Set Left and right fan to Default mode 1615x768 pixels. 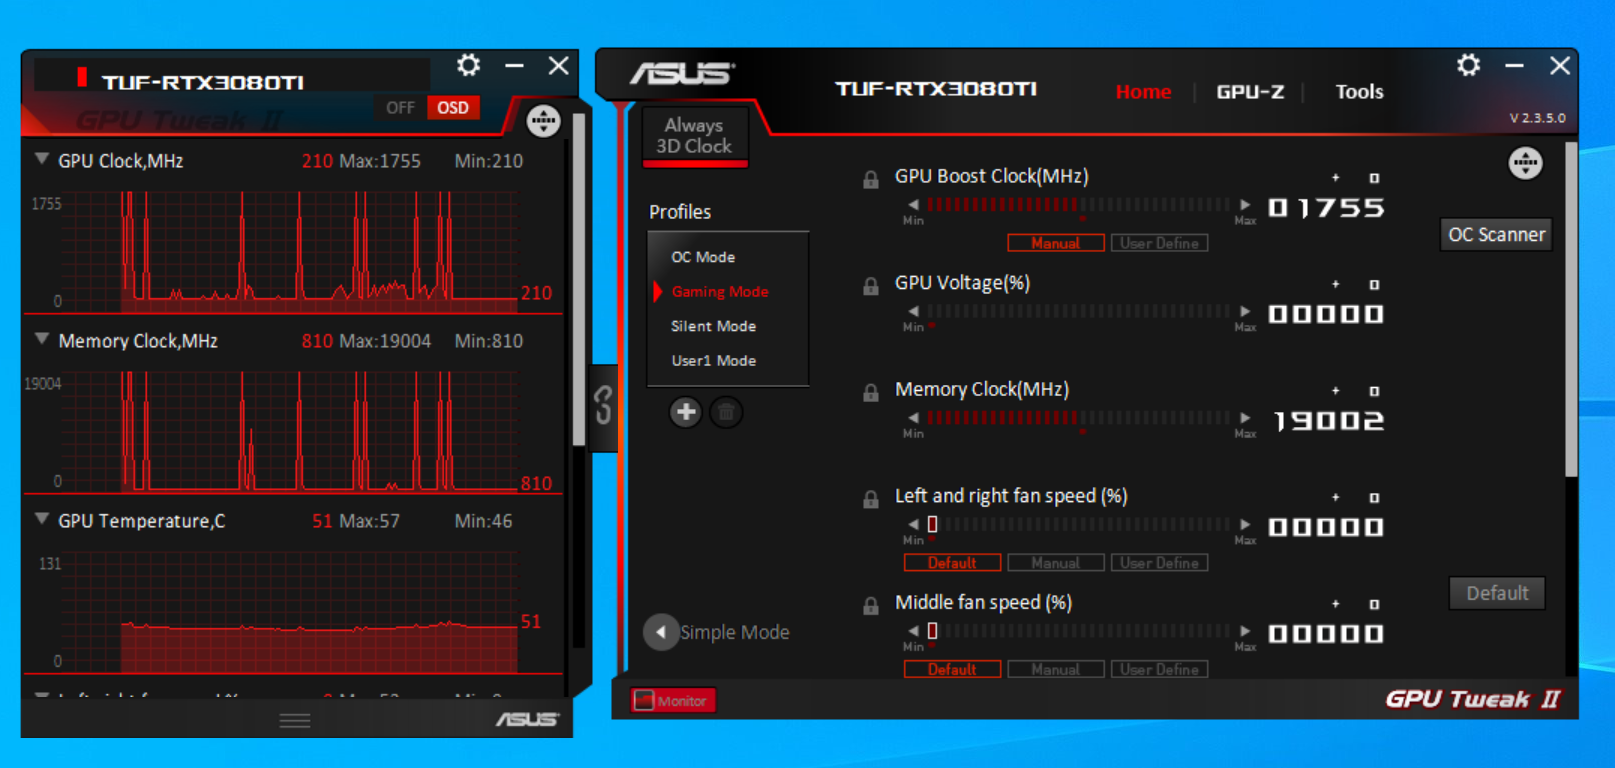(x=952, y=563)
